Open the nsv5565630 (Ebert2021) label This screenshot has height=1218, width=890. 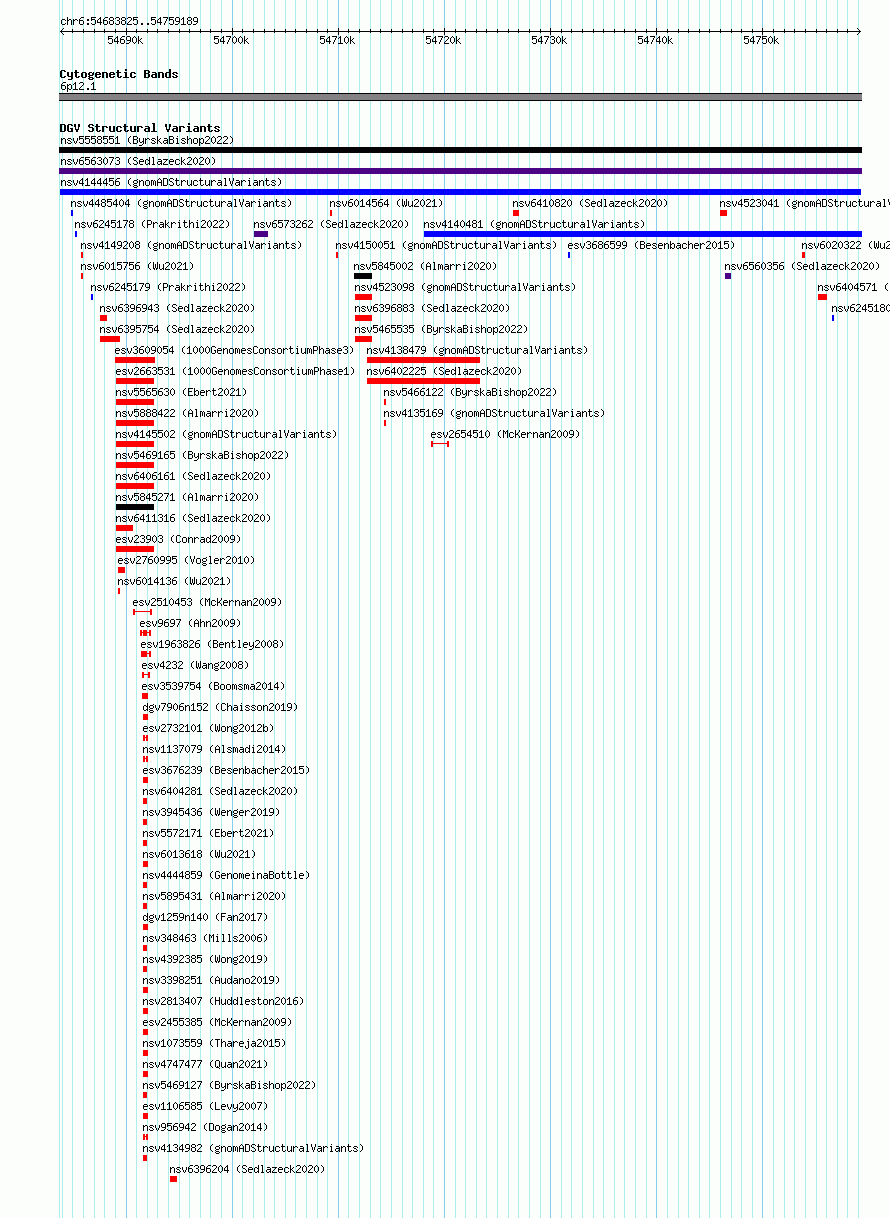click(181, 392)
